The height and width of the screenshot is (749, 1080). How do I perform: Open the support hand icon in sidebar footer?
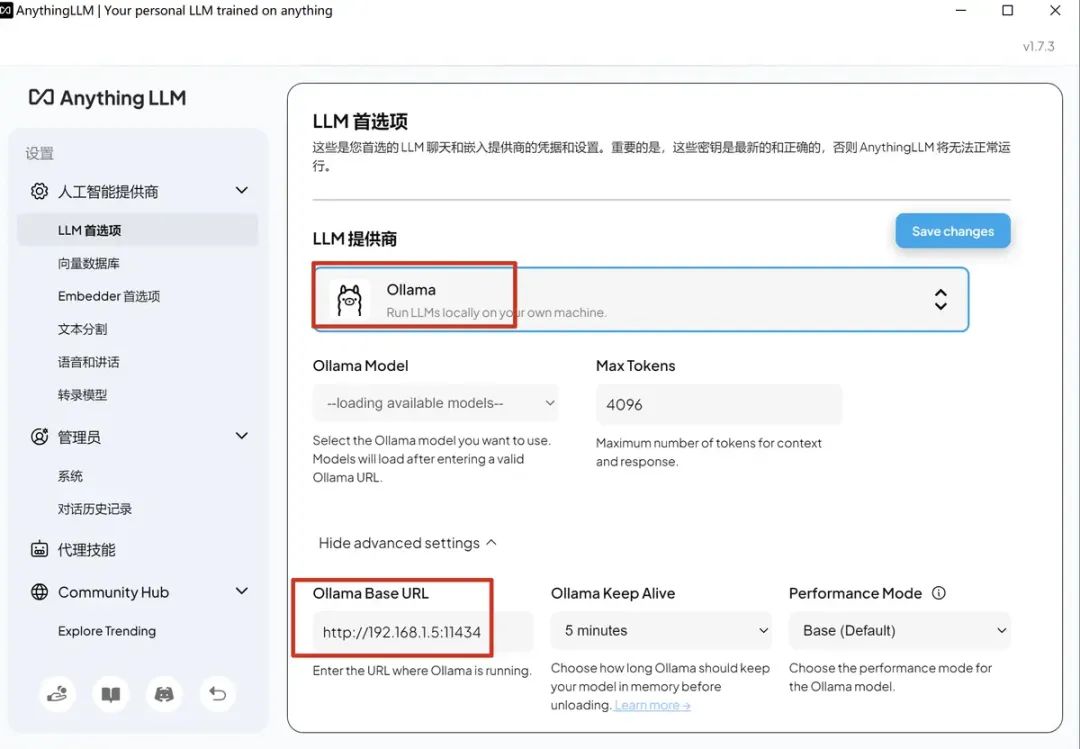pyautogui.click(x=57, y=694)
